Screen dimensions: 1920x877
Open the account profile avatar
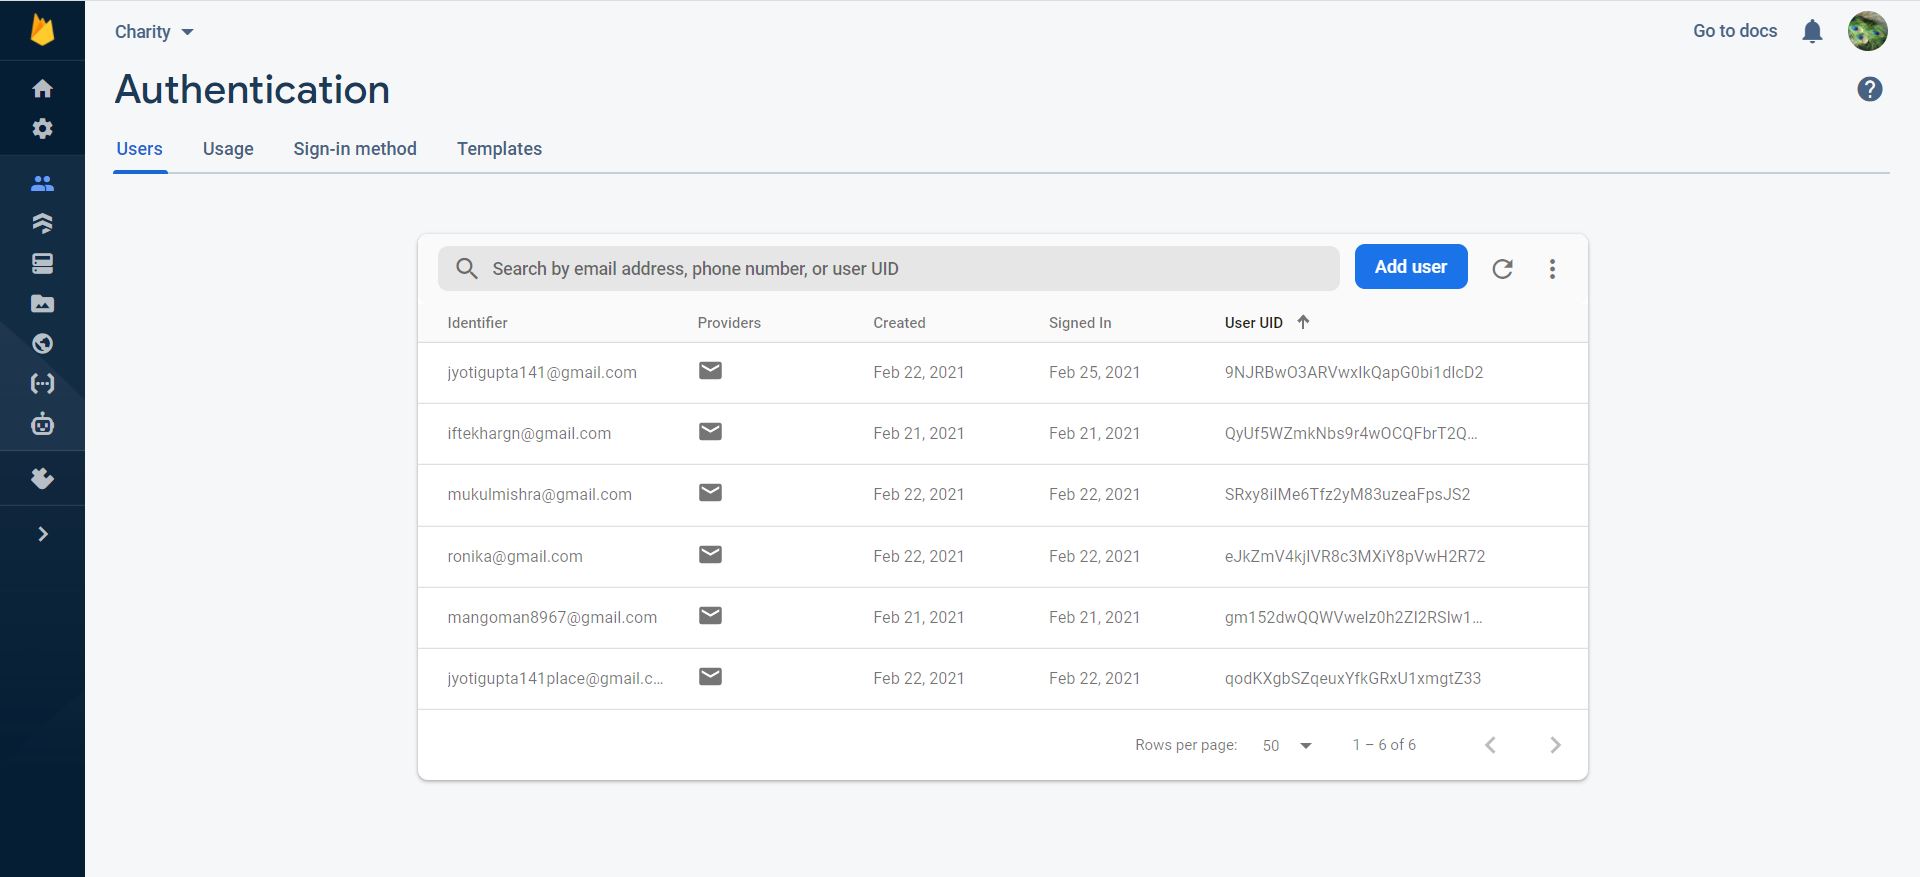(x=1867, y=31)
